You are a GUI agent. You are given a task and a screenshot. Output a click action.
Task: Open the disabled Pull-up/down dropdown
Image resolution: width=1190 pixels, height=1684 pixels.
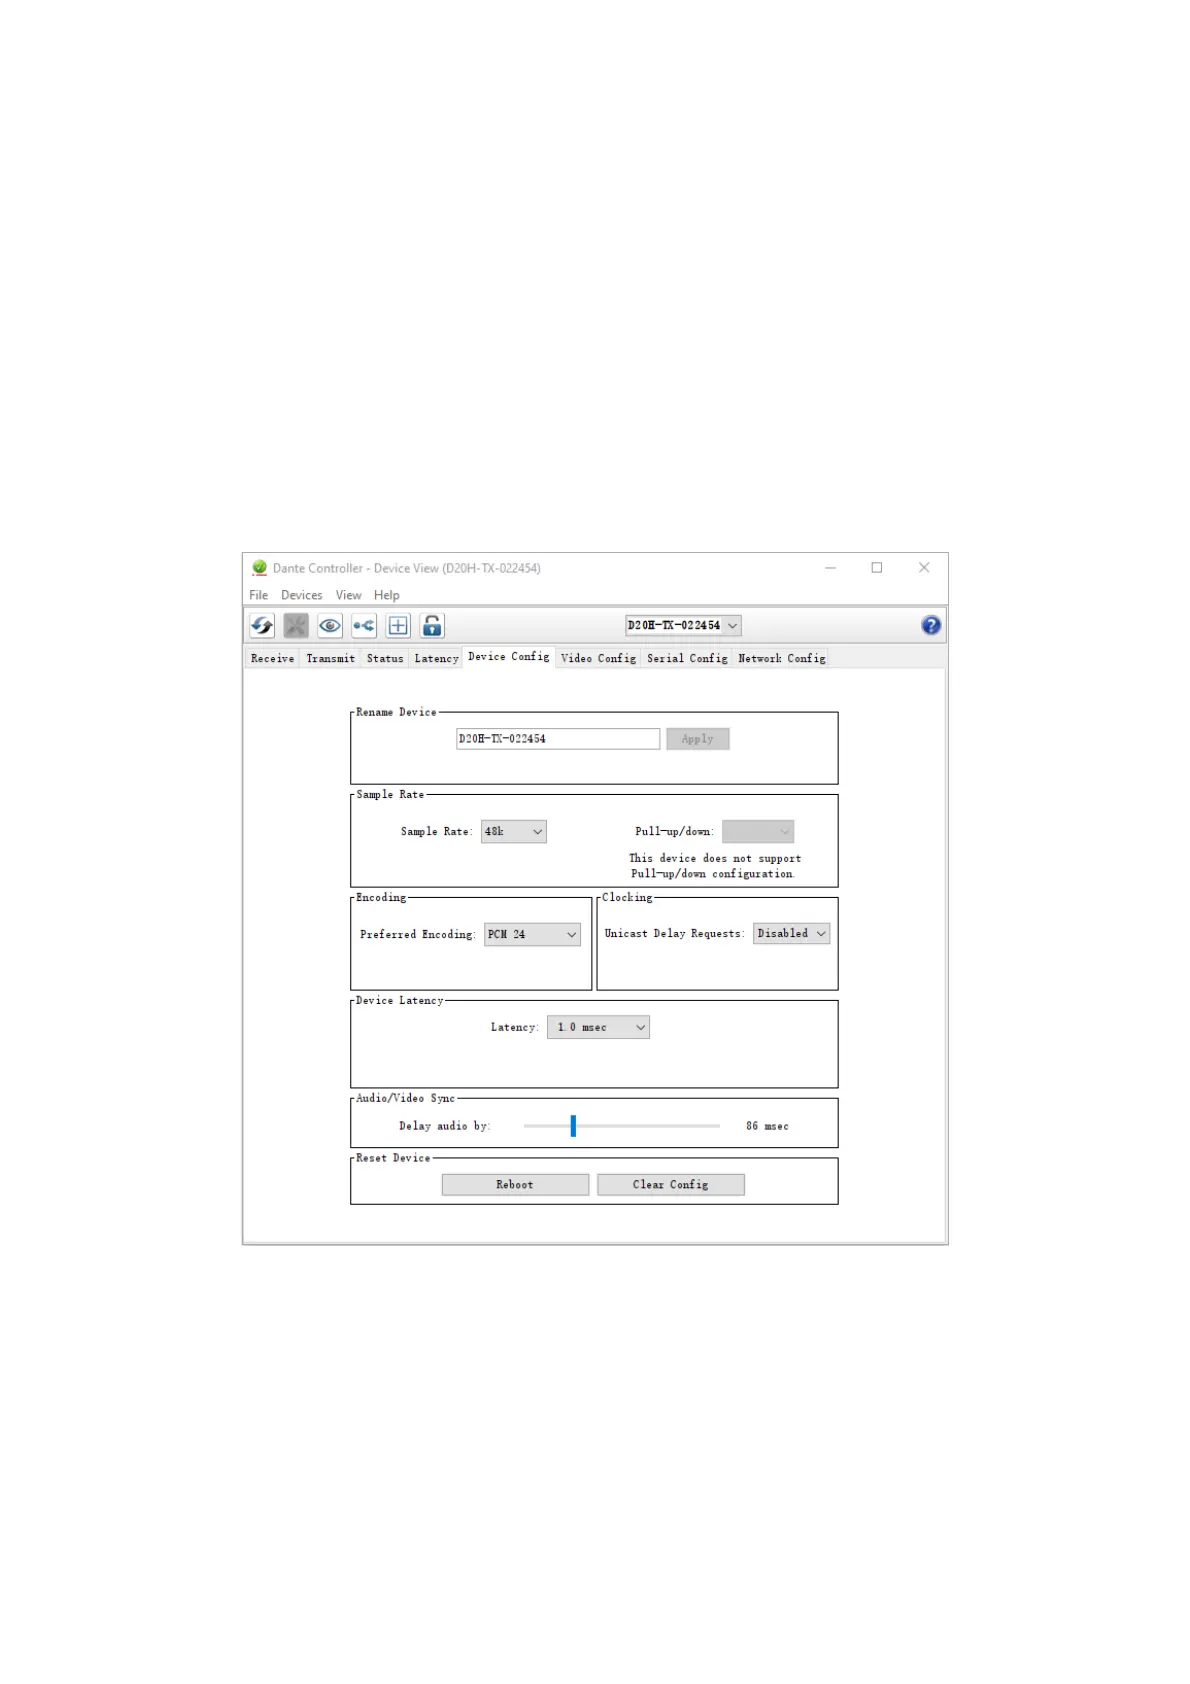758,832
